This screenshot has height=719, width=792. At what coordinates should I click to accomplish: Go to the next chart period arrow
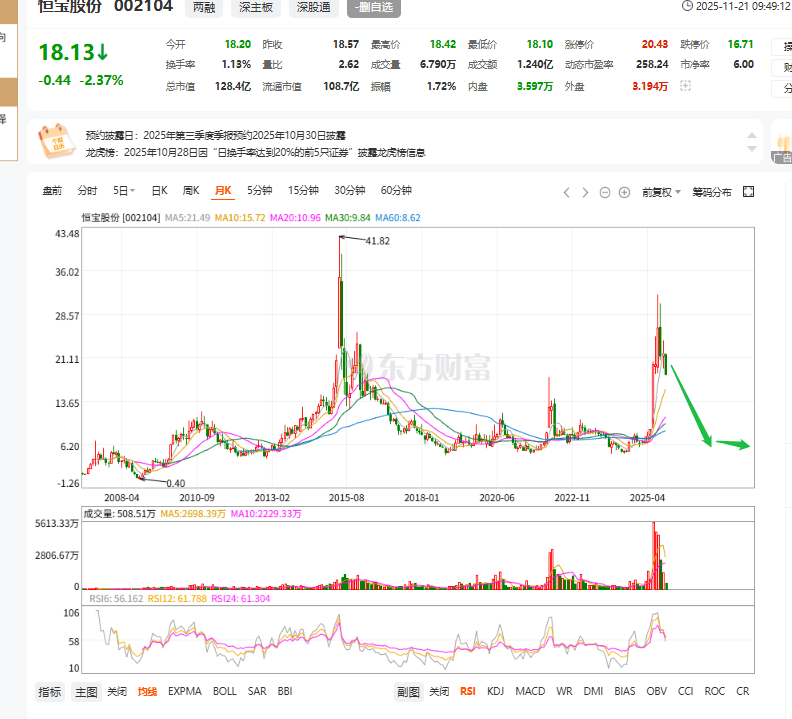click(x=585, y=193)
